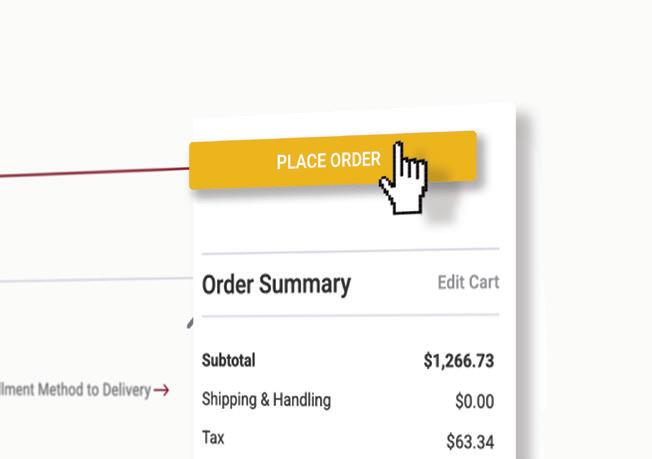652x459 pixels.
Task: Click the divider line above Order Summary
Action: pyautogui.click(x=350, y=249)
